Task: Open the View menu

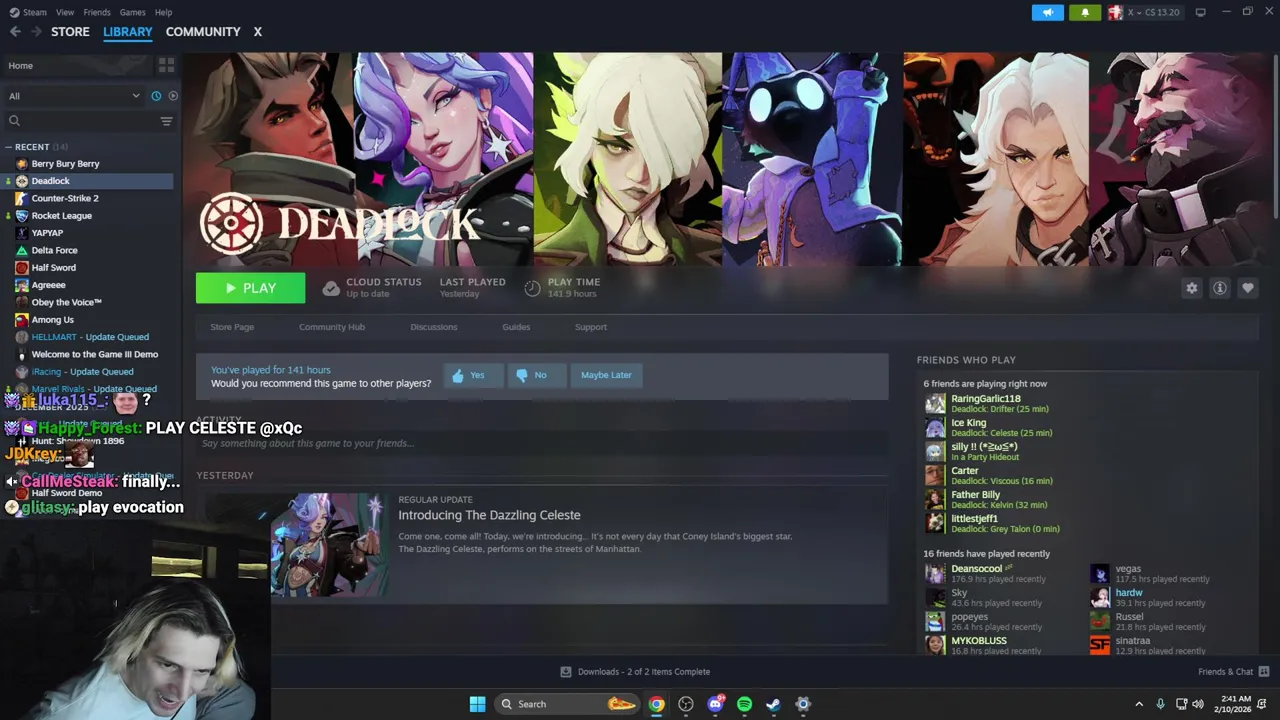Action: tap(65, 12)
